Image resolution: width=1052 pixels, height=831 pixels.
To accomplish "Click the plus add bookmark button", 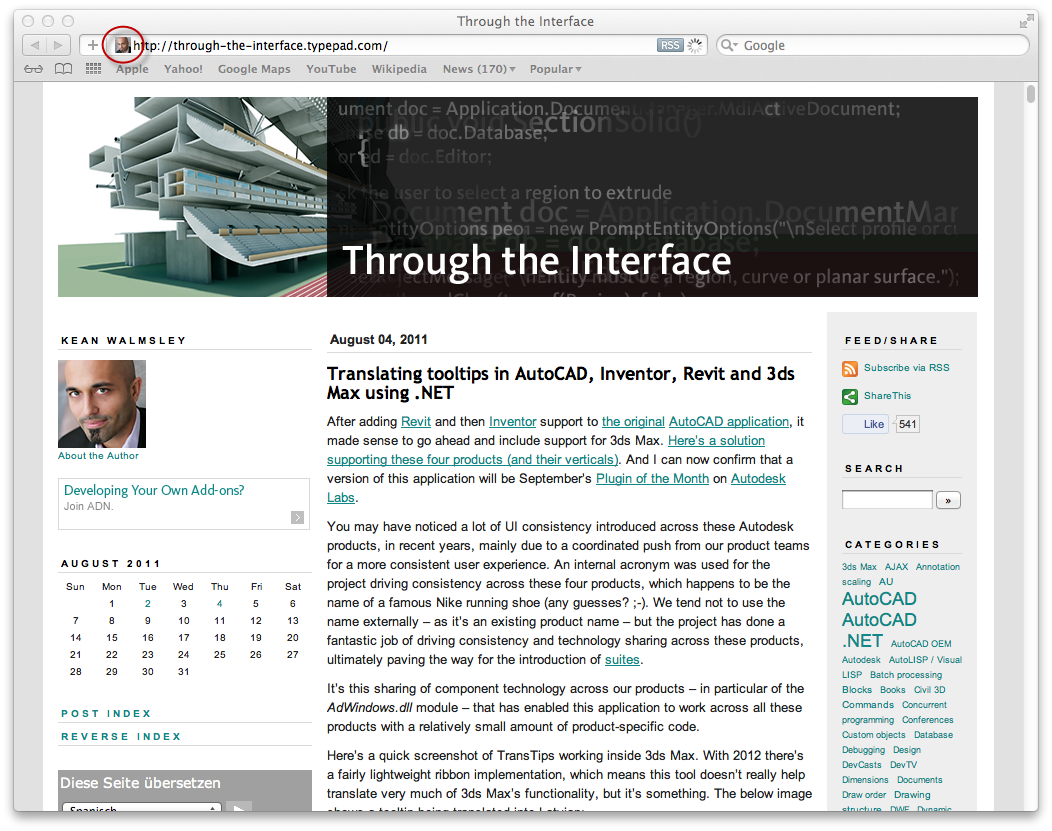I will pyautogui.click(x=92, y=45).
